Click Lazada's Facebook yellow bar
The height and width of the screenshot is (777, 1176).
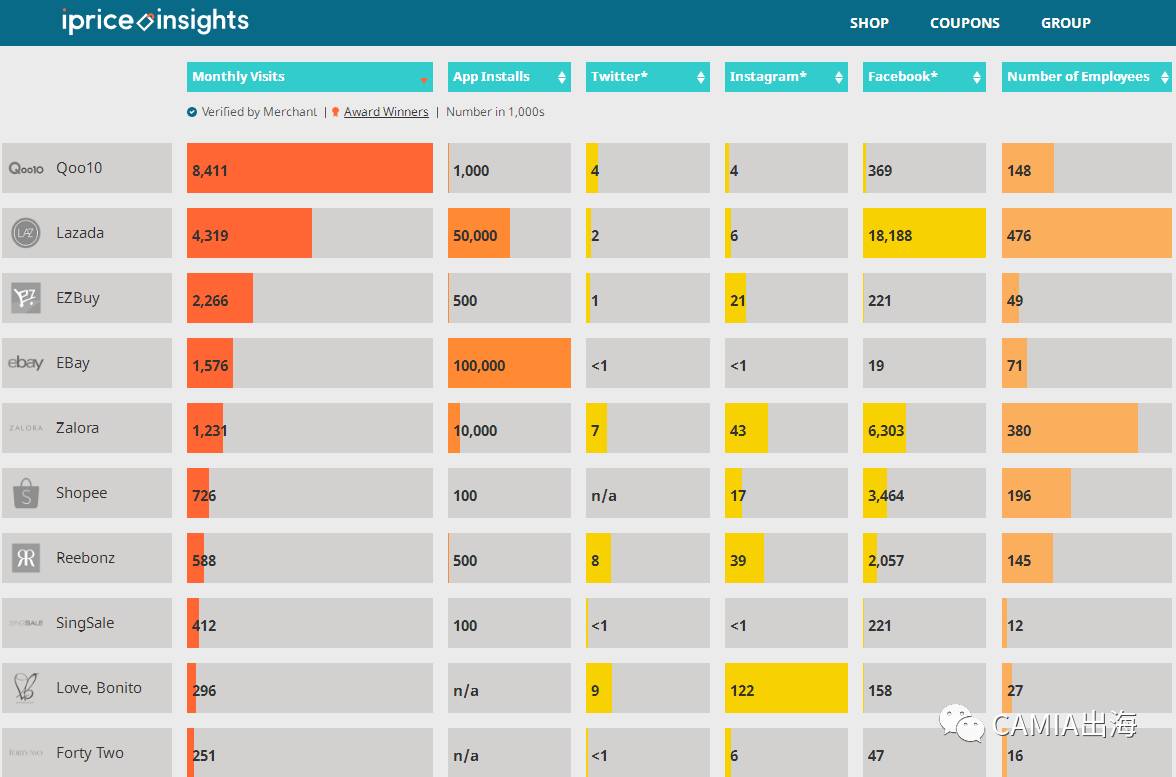[x=924, y=233]
